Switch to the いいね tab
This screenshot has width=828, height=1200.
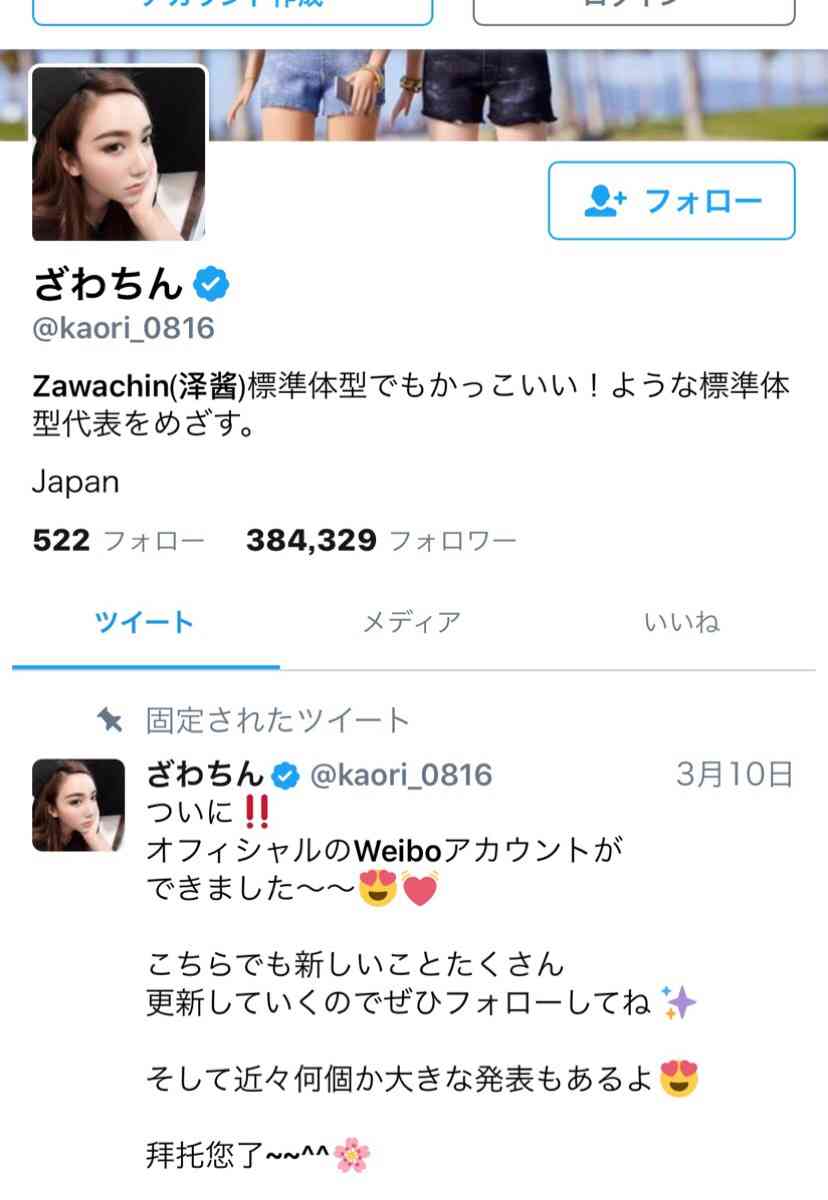tap(681, 623)
